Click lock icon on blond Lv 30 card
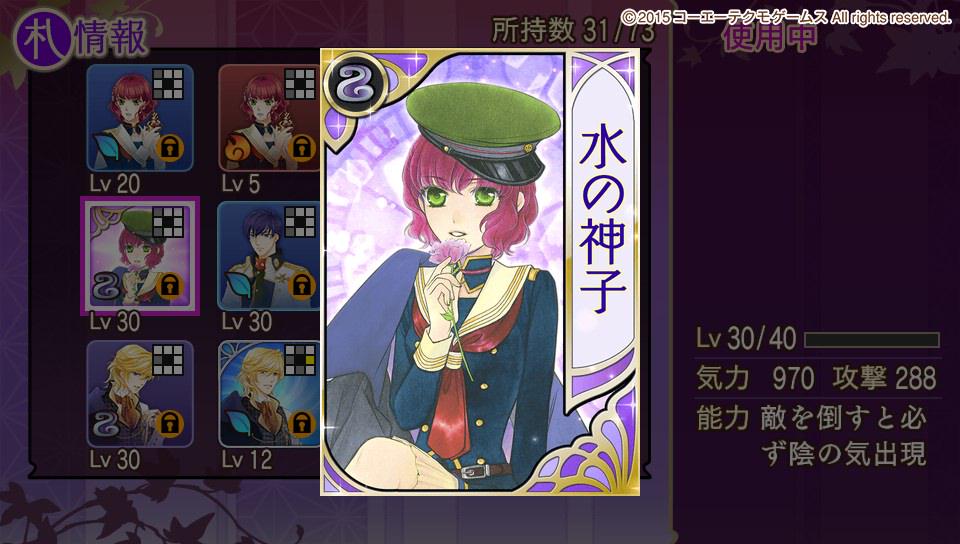The image size is (960, 544). [x=170, y=423]
